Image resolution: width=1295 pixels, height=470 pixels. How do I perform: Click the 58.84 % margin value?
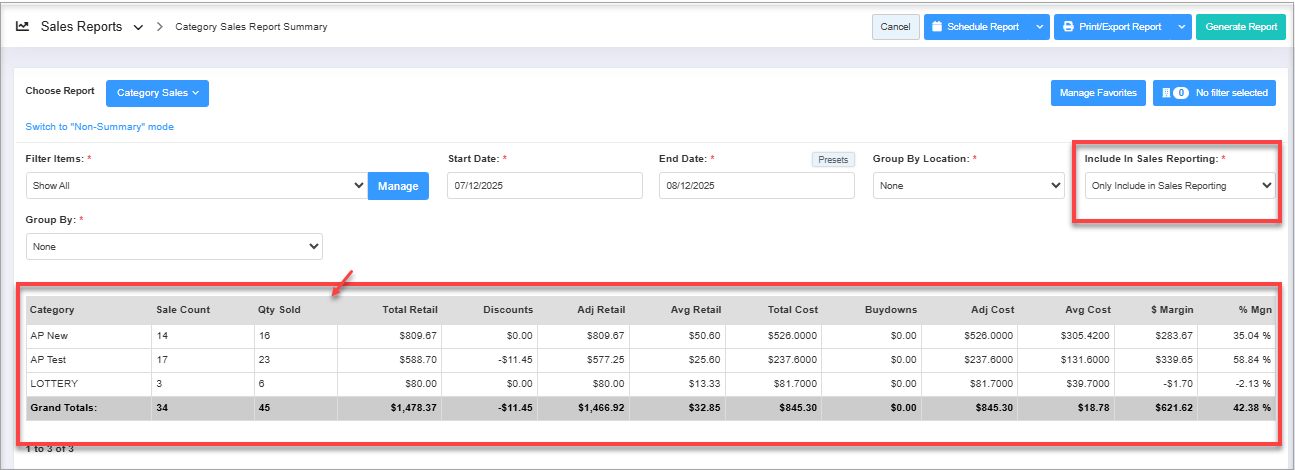(1252, 360)
